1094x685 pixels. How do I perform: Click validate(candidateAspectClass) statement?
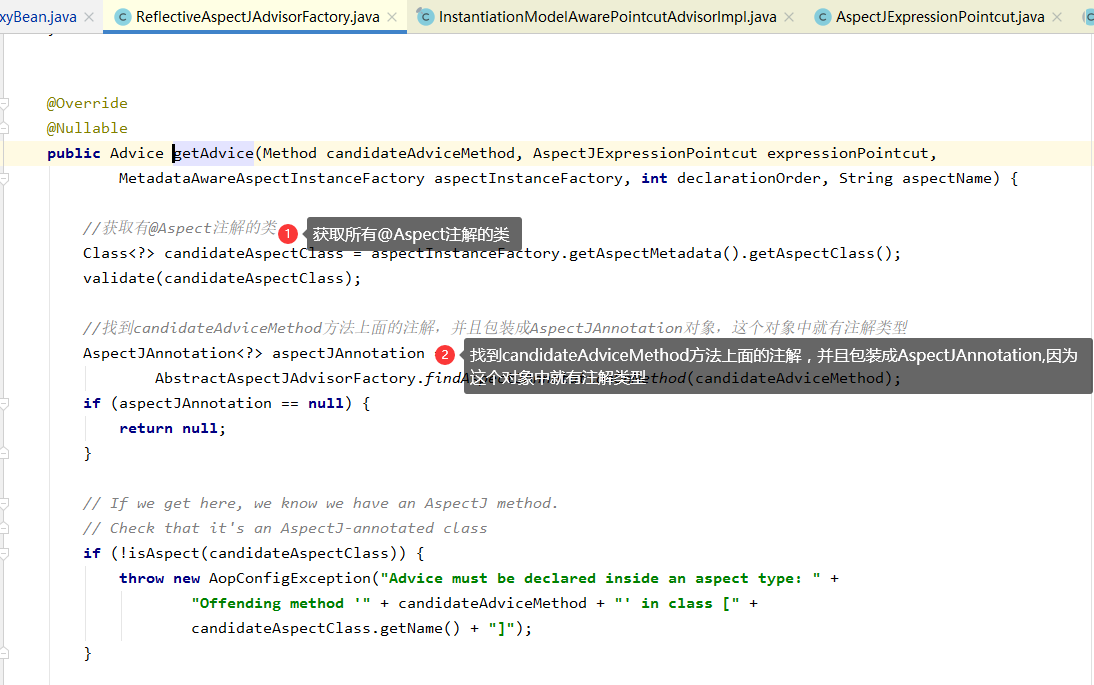[222, 278]
